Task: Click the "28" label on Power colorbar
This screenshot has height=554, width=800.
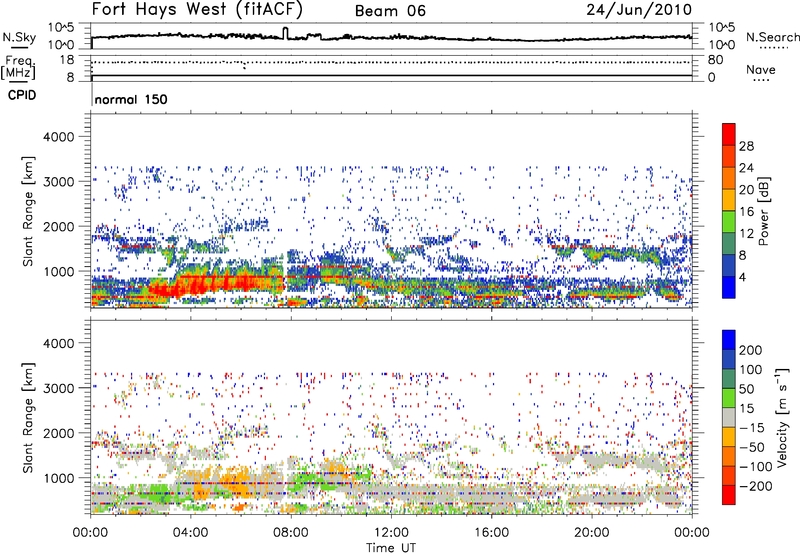Action: (746, 146)
